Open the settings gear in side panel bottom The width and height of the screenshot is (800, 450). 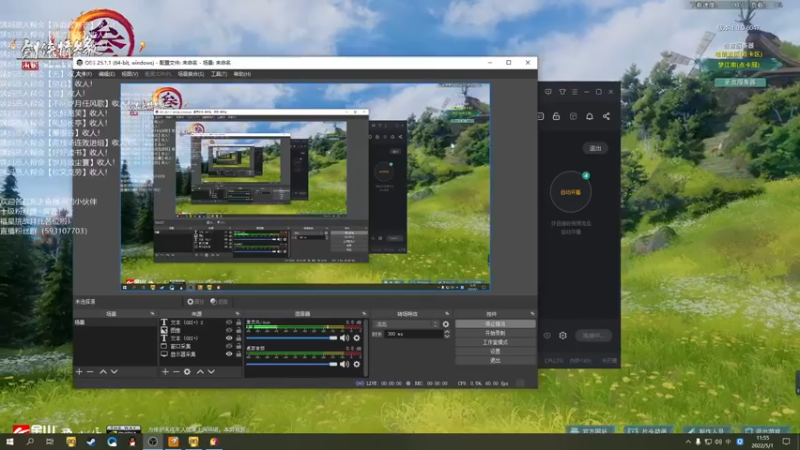pos(563,335)
